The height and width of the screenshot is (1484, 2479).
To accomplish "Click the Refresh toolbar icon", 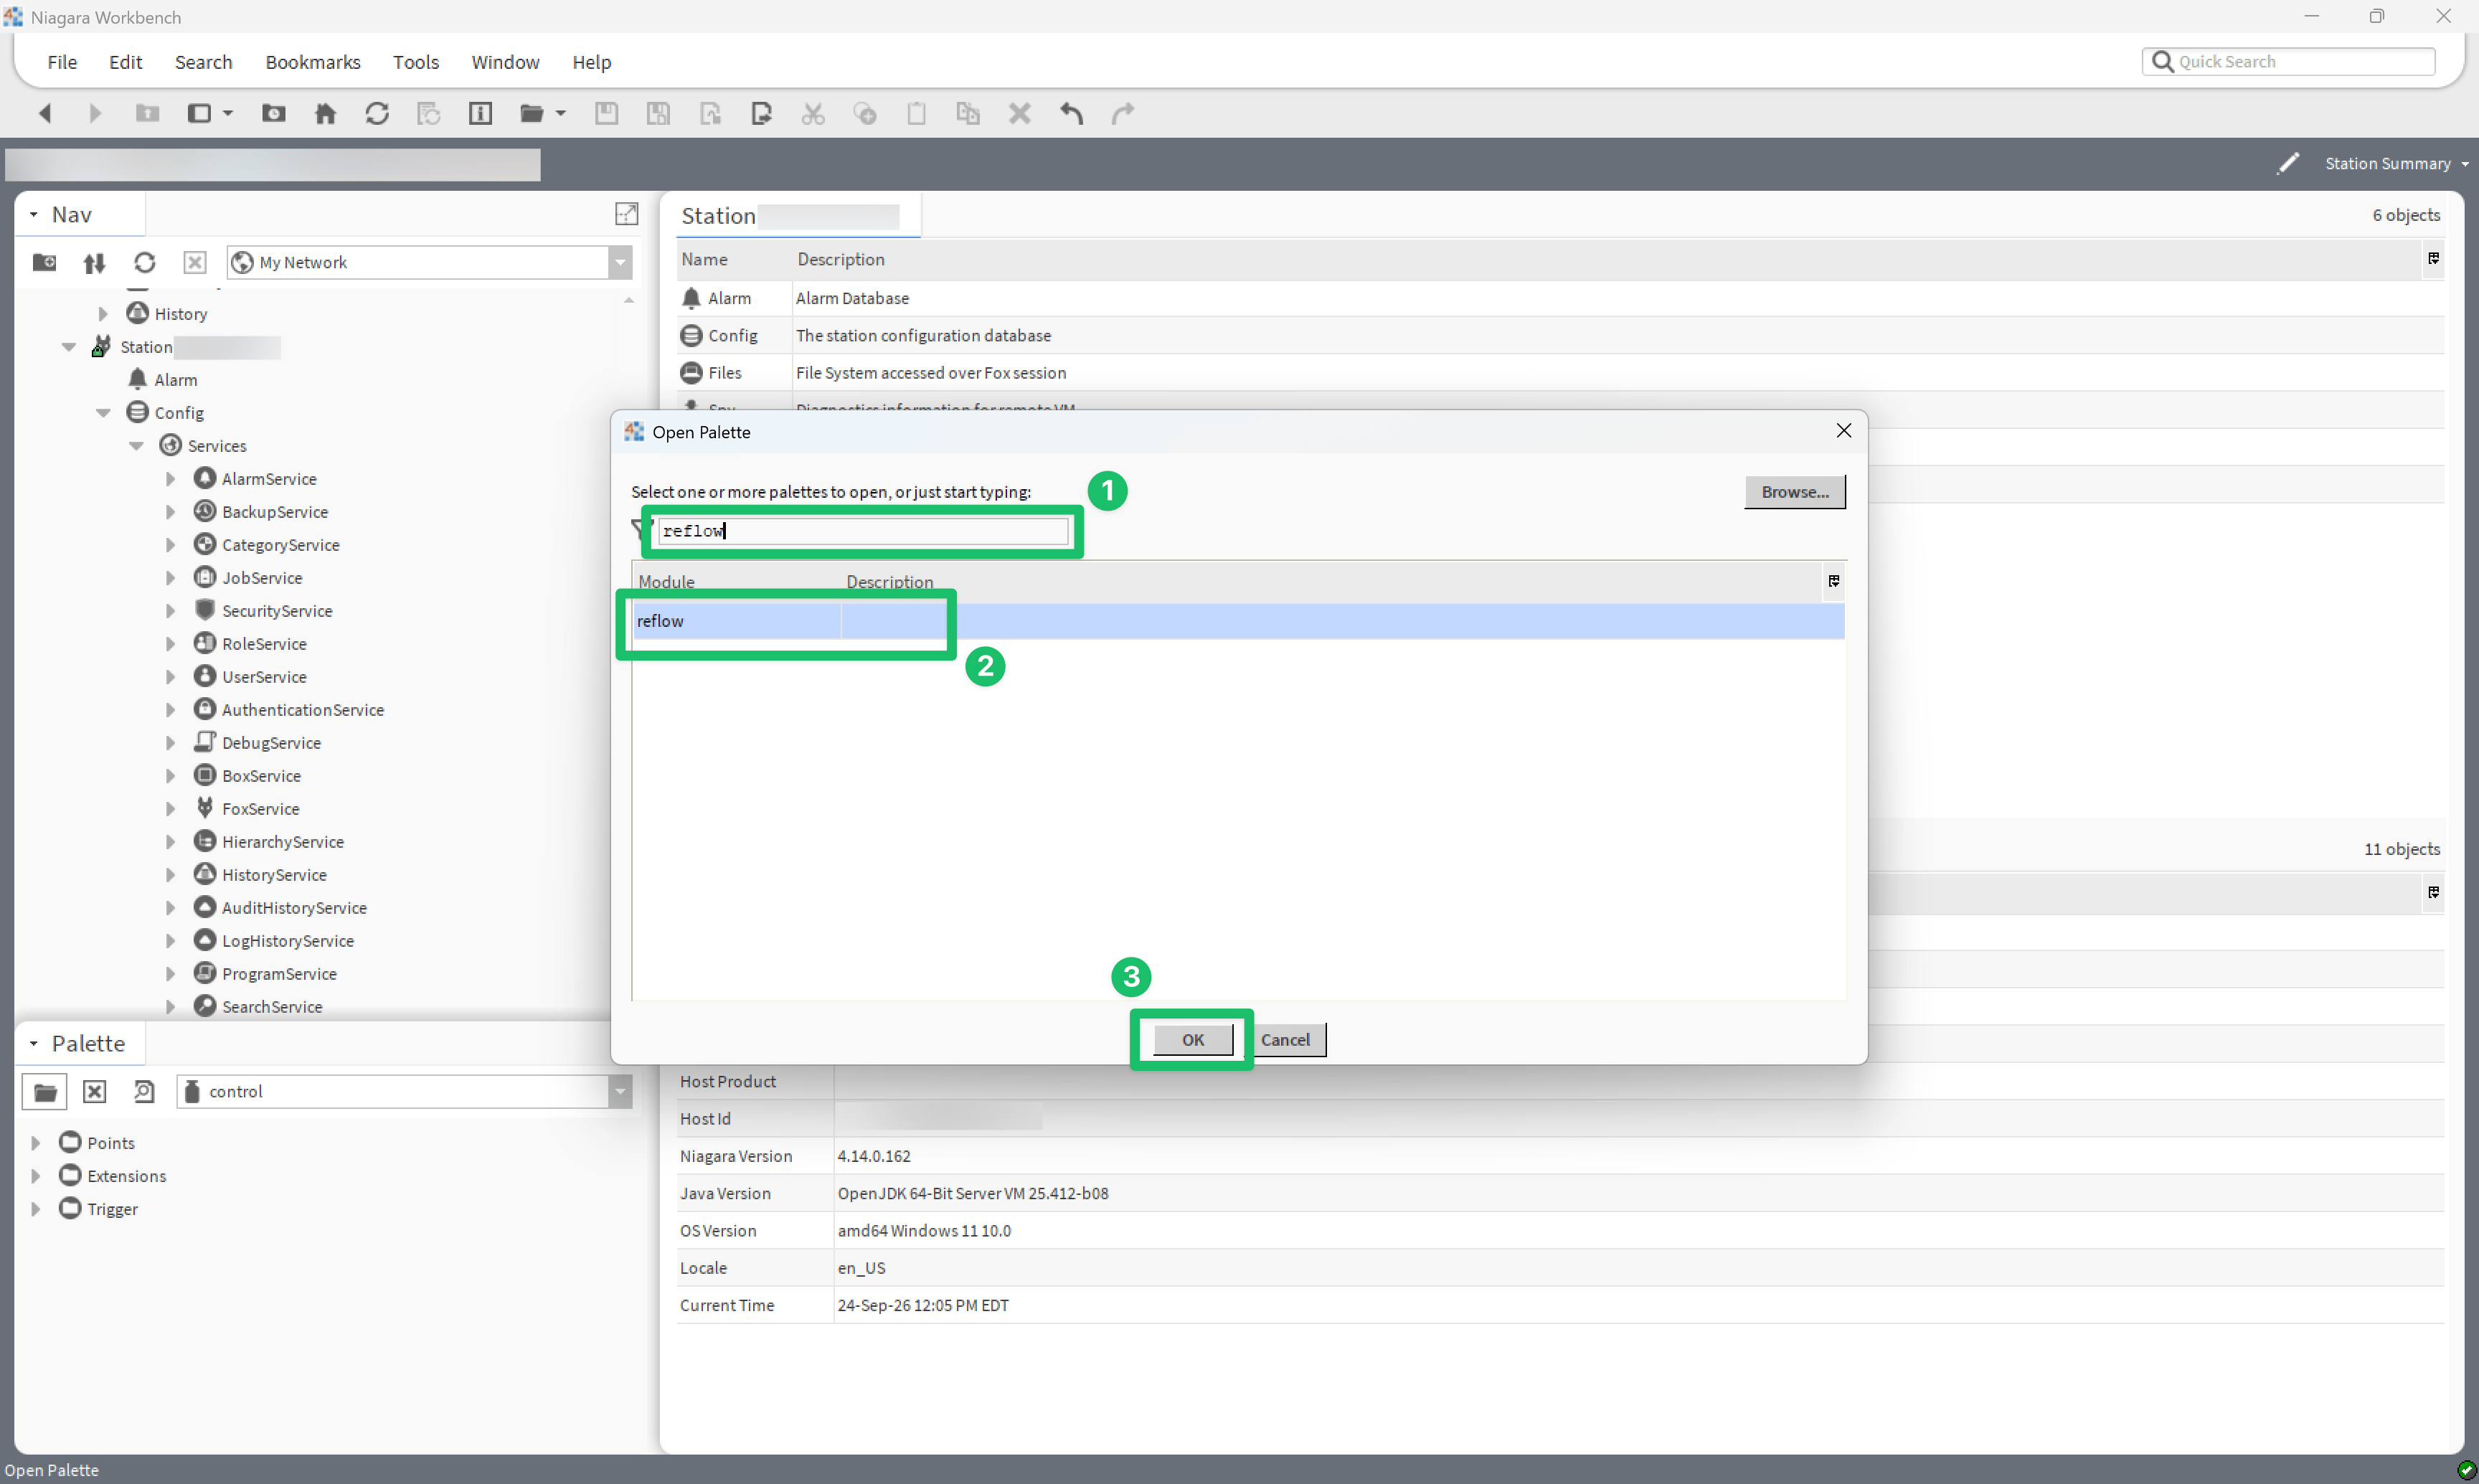I will click(377, 114).
